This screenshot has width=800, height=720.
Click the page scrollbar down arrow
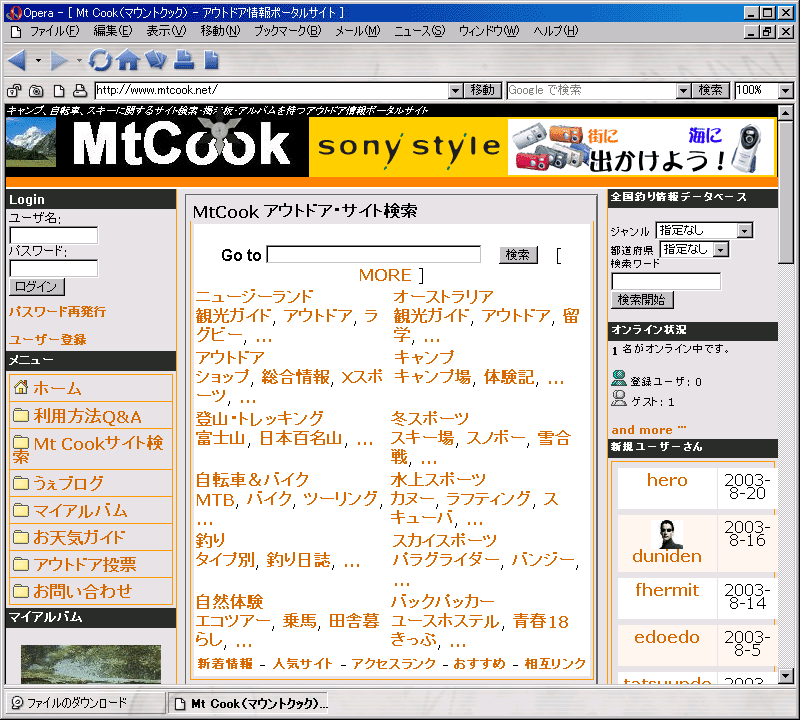(785, 676)
